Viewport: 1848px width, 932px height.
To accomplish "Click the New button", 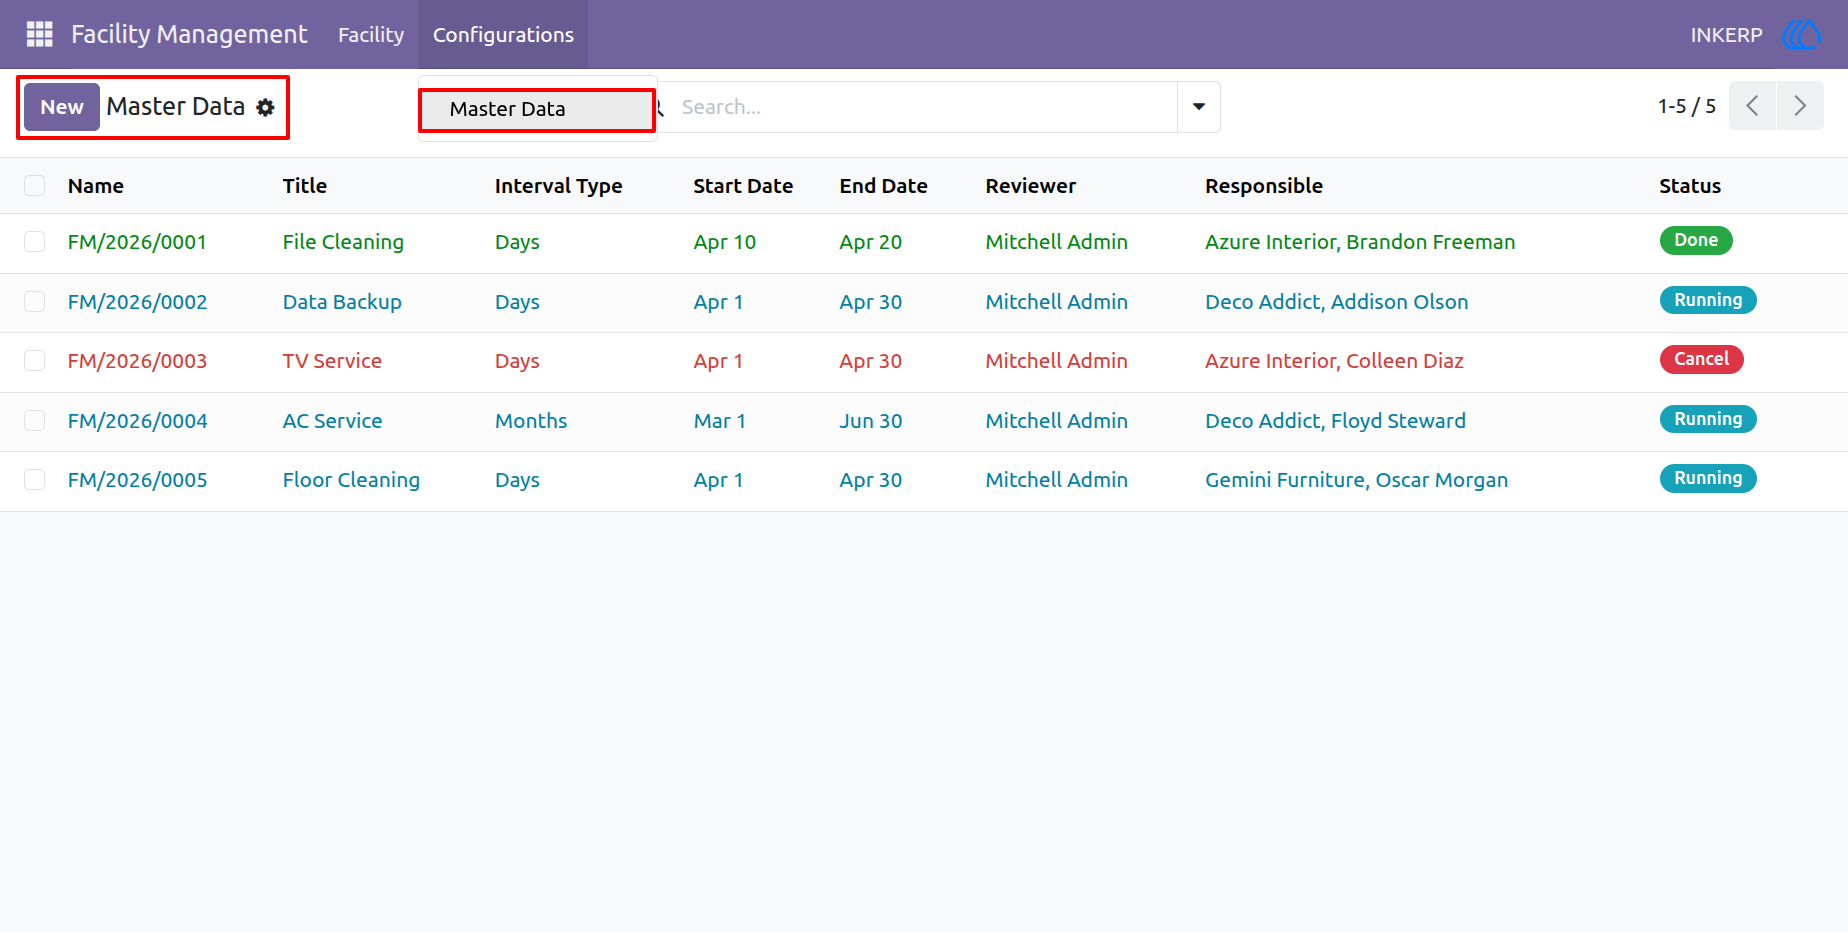I will 62,107.
